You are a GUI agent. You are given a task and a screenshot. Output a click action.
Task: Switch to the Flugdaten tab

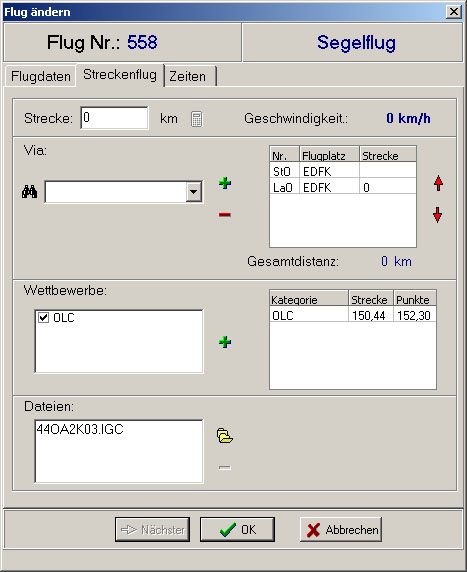(40, 76)
